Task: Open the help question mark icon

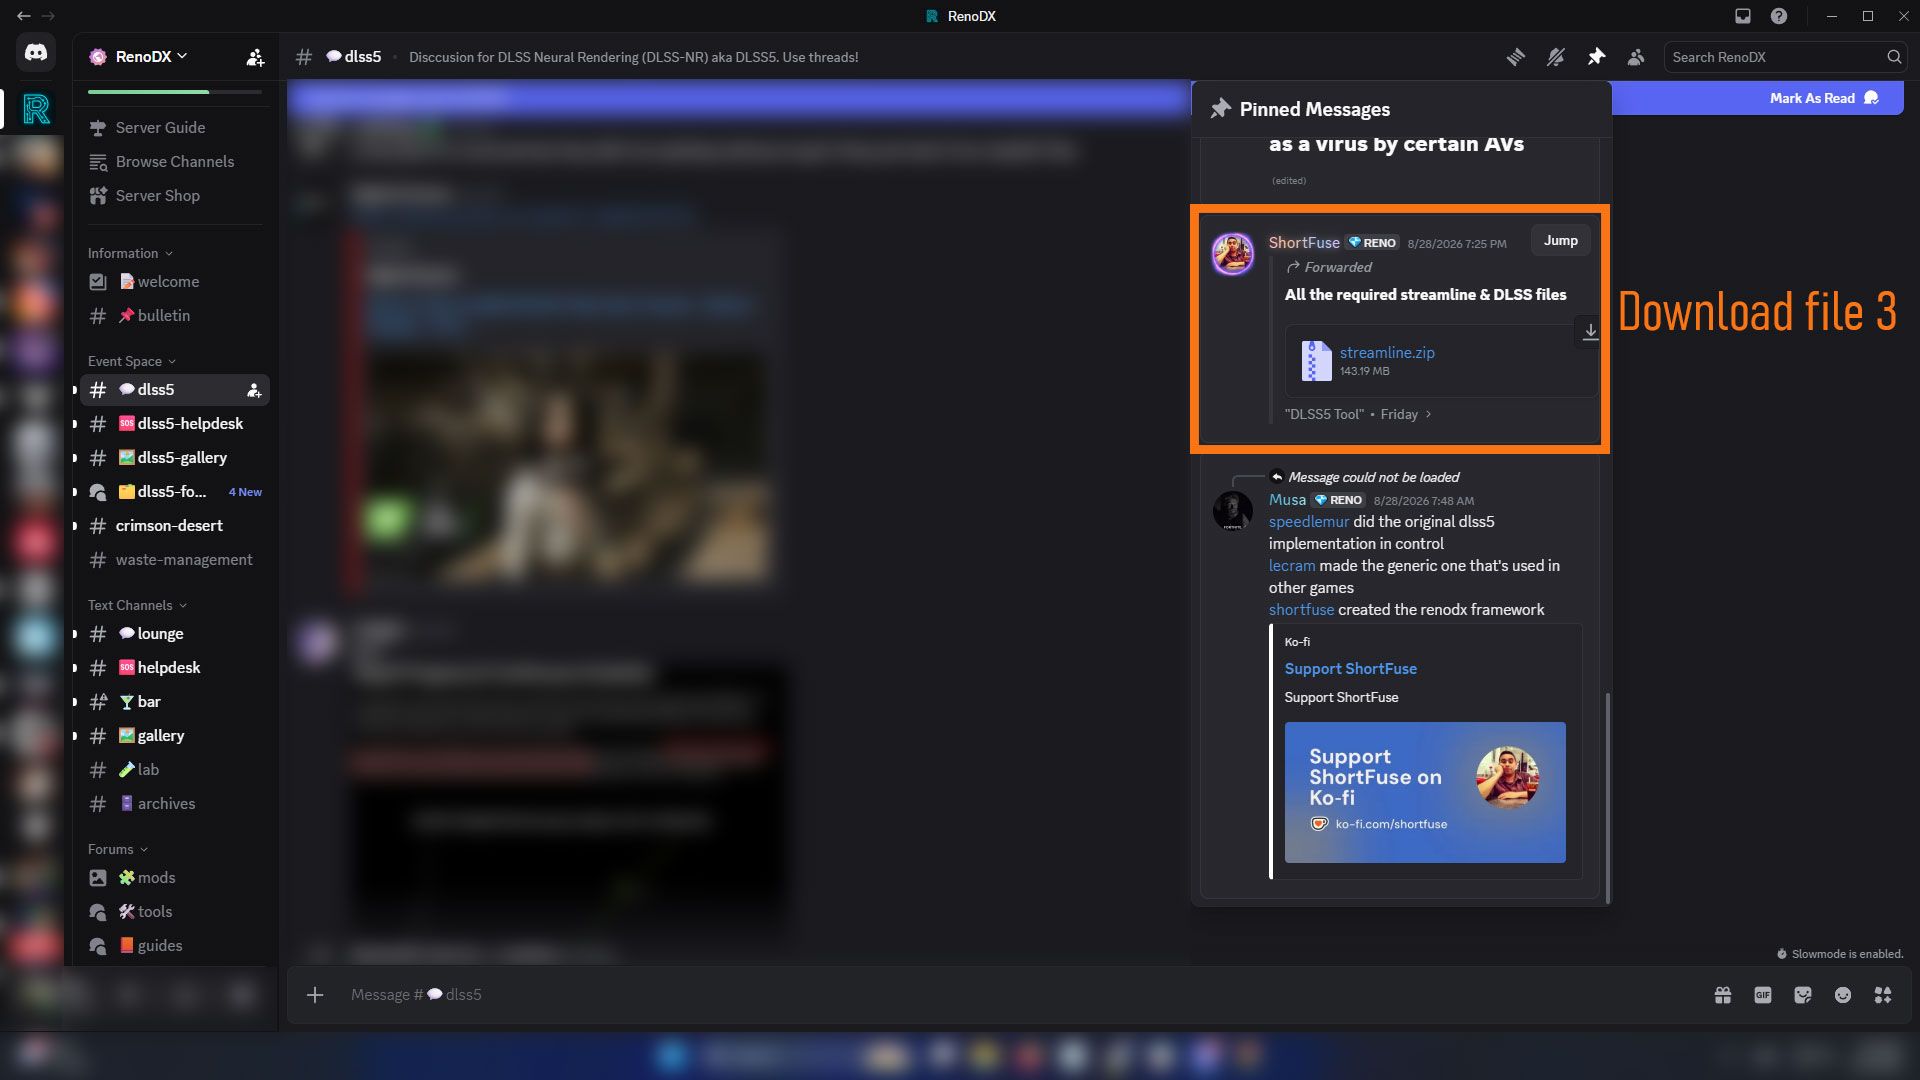Action: [1779, 16]
